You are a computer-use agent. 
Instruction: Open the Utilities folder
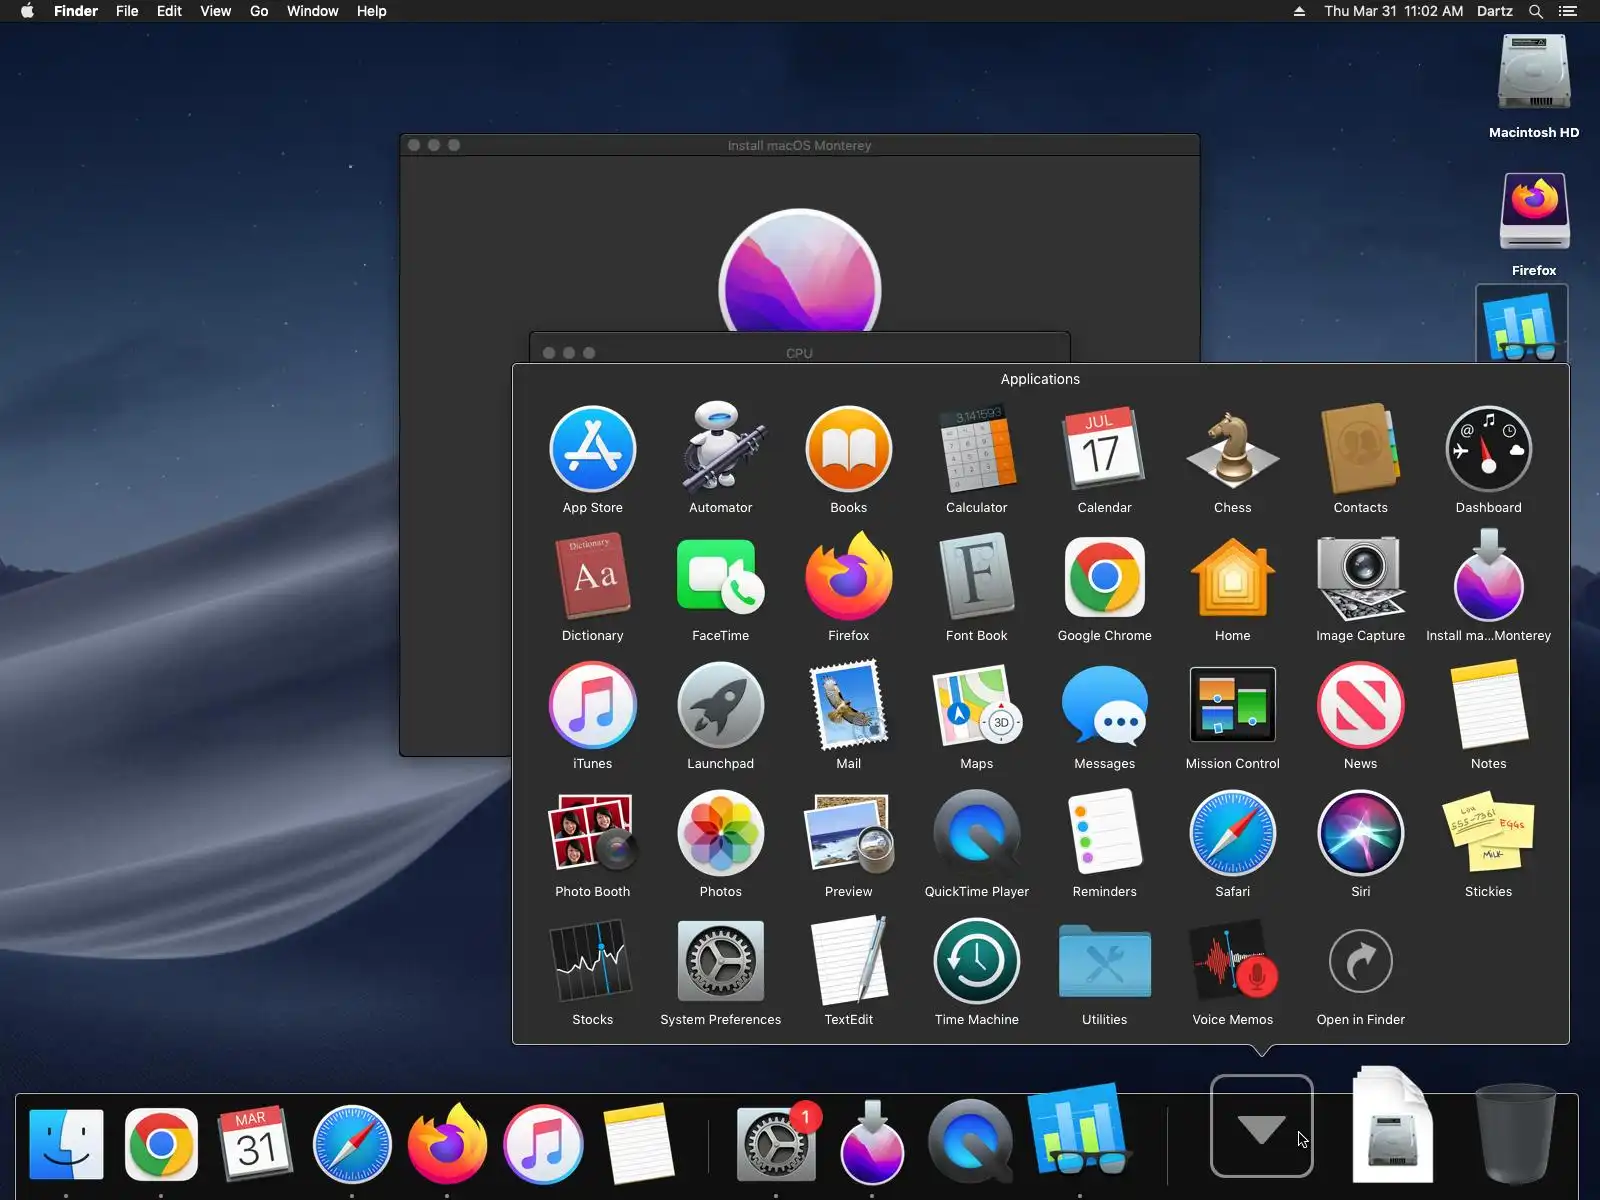pyautogui.click(x=1104, y=961)
